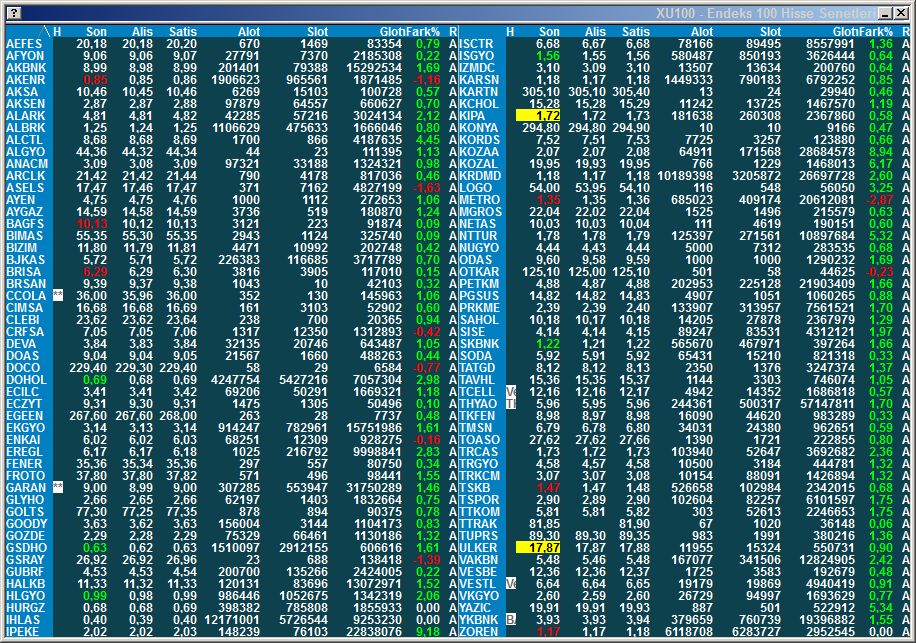Select the yellow-highlighted KIPA price 1,72
The height and width of the screenshot is (643, 916).
(538, 116)
